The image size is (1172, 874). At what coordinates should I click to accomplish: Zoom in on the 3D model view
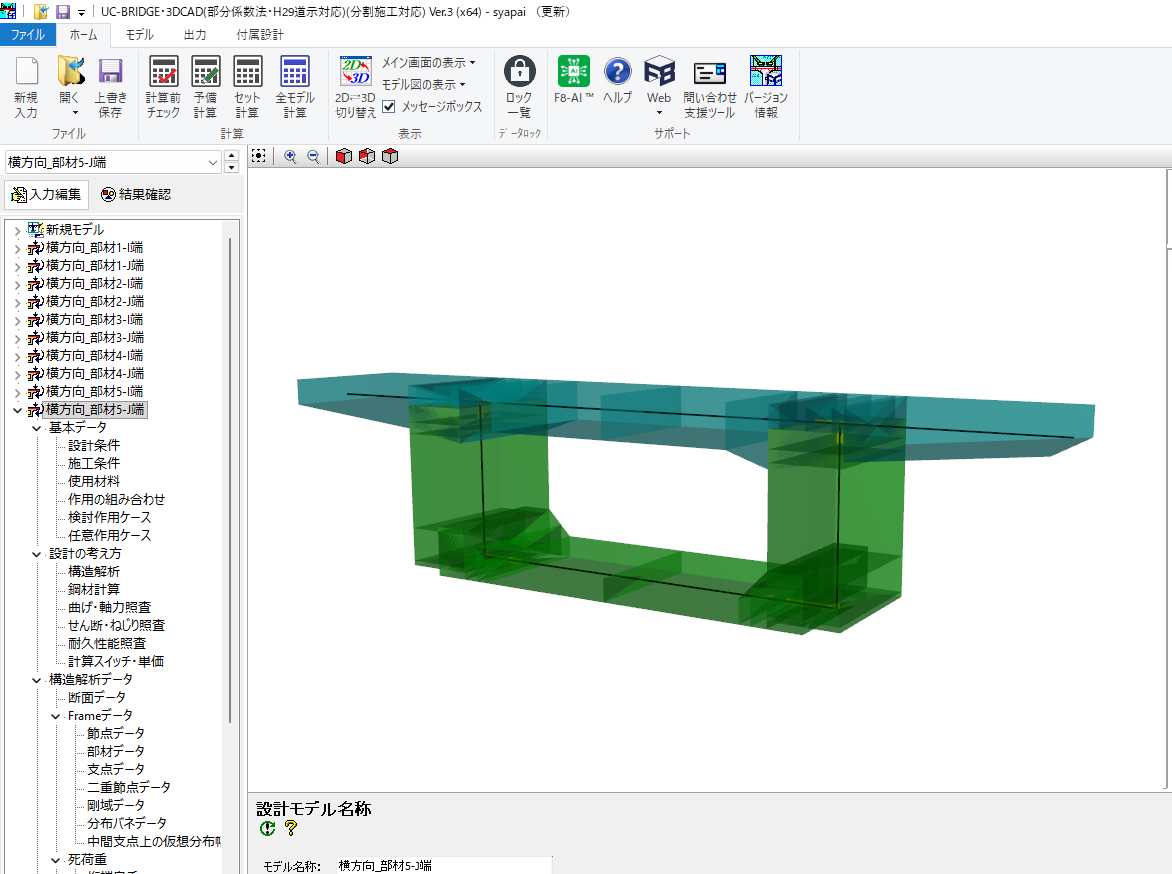tap(290, 156)
